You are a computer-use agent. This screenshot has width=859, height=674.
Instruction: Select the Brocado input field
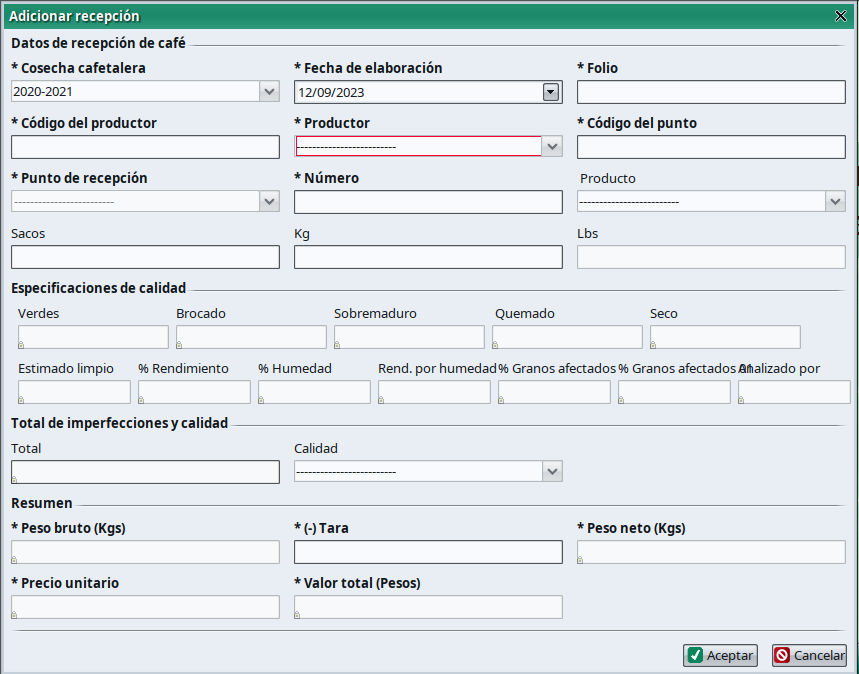[x=251, y=337]
